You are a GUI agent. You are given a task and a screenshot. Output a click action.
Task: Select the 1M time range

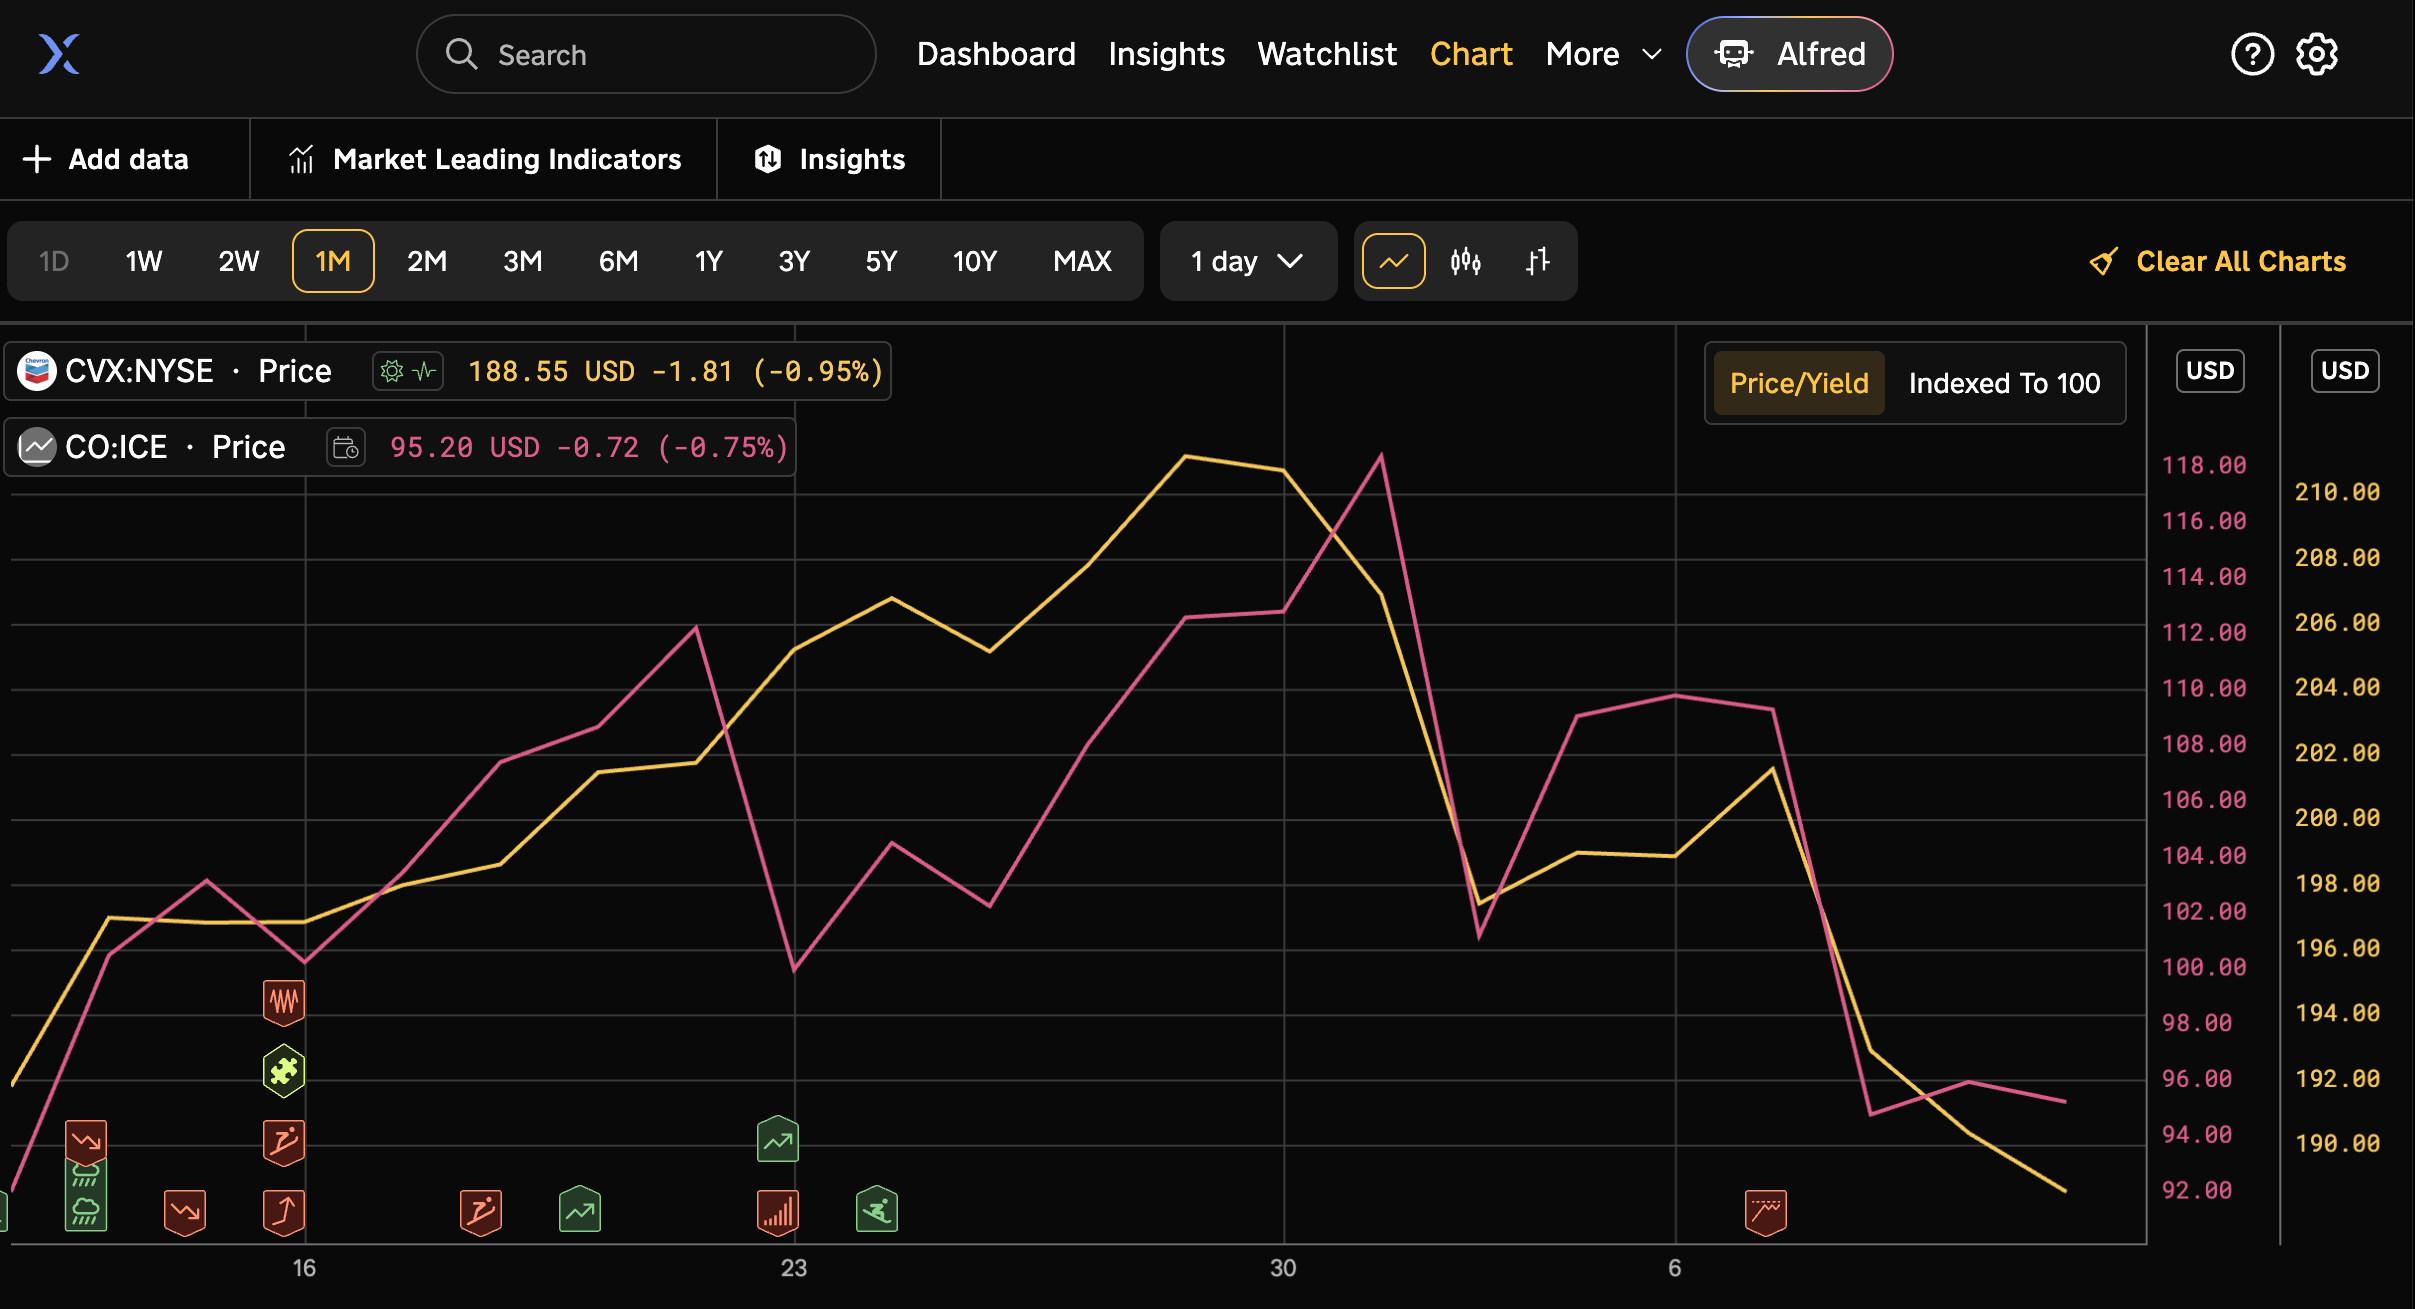tap(333, 261)
